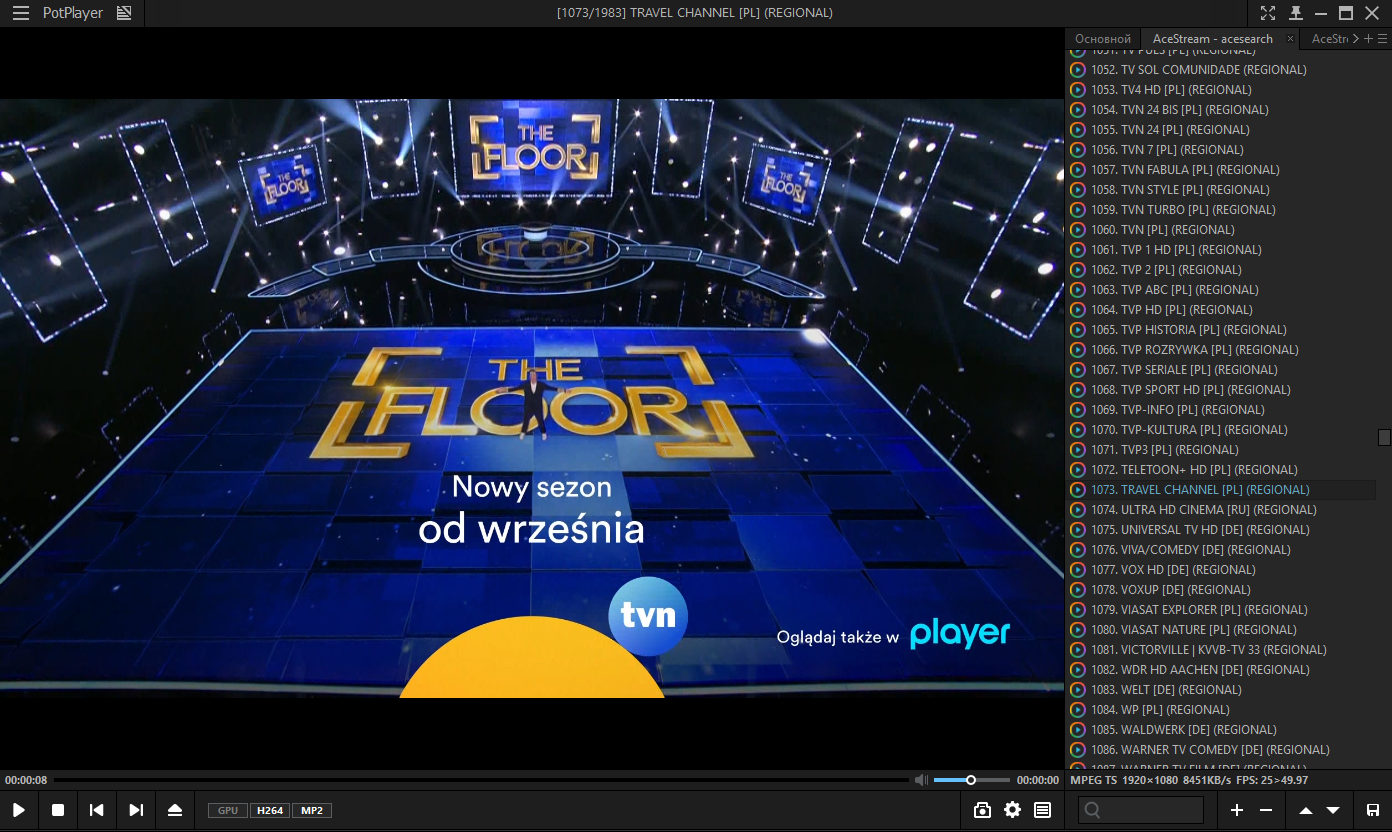Select 1054. TVN 24 BIS playlist entry
Viewport: 1392px width, 832px height.
click(x=1221, y=110)
